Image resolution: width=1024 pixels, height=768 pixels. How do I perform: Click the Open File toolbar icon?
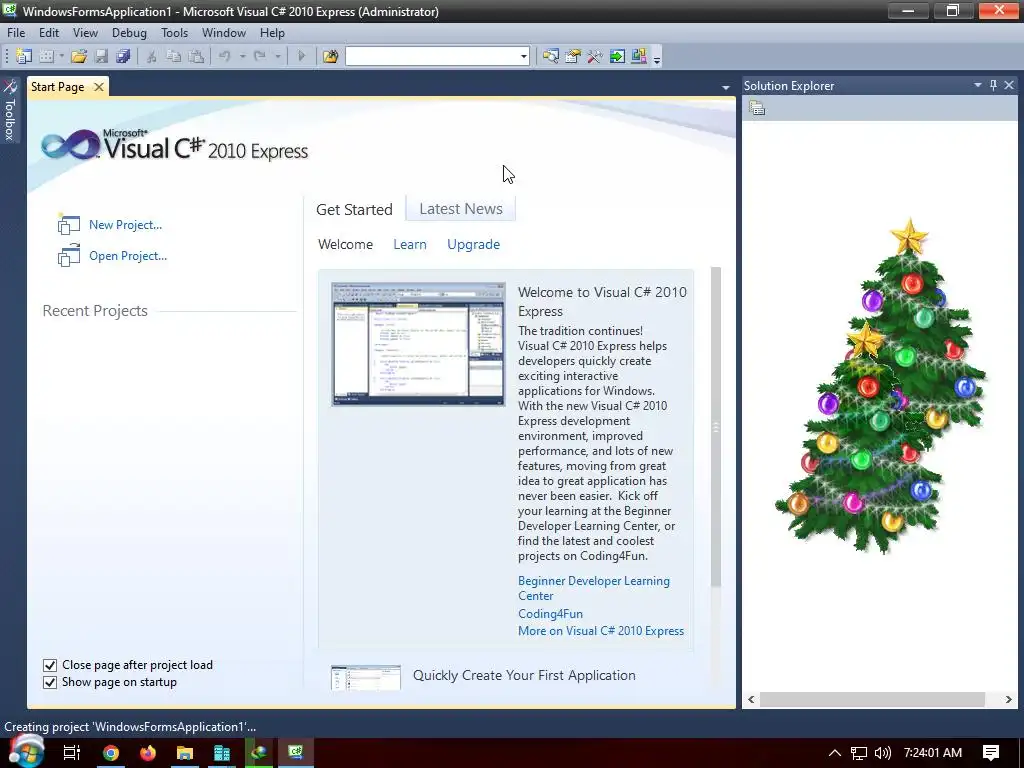[79, 57]
